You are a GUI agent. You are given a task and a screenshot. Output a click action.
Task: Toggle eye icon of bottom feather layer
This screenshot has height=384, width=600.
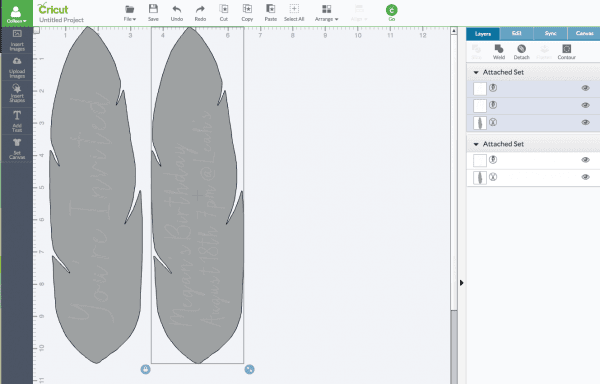point(585,177)
